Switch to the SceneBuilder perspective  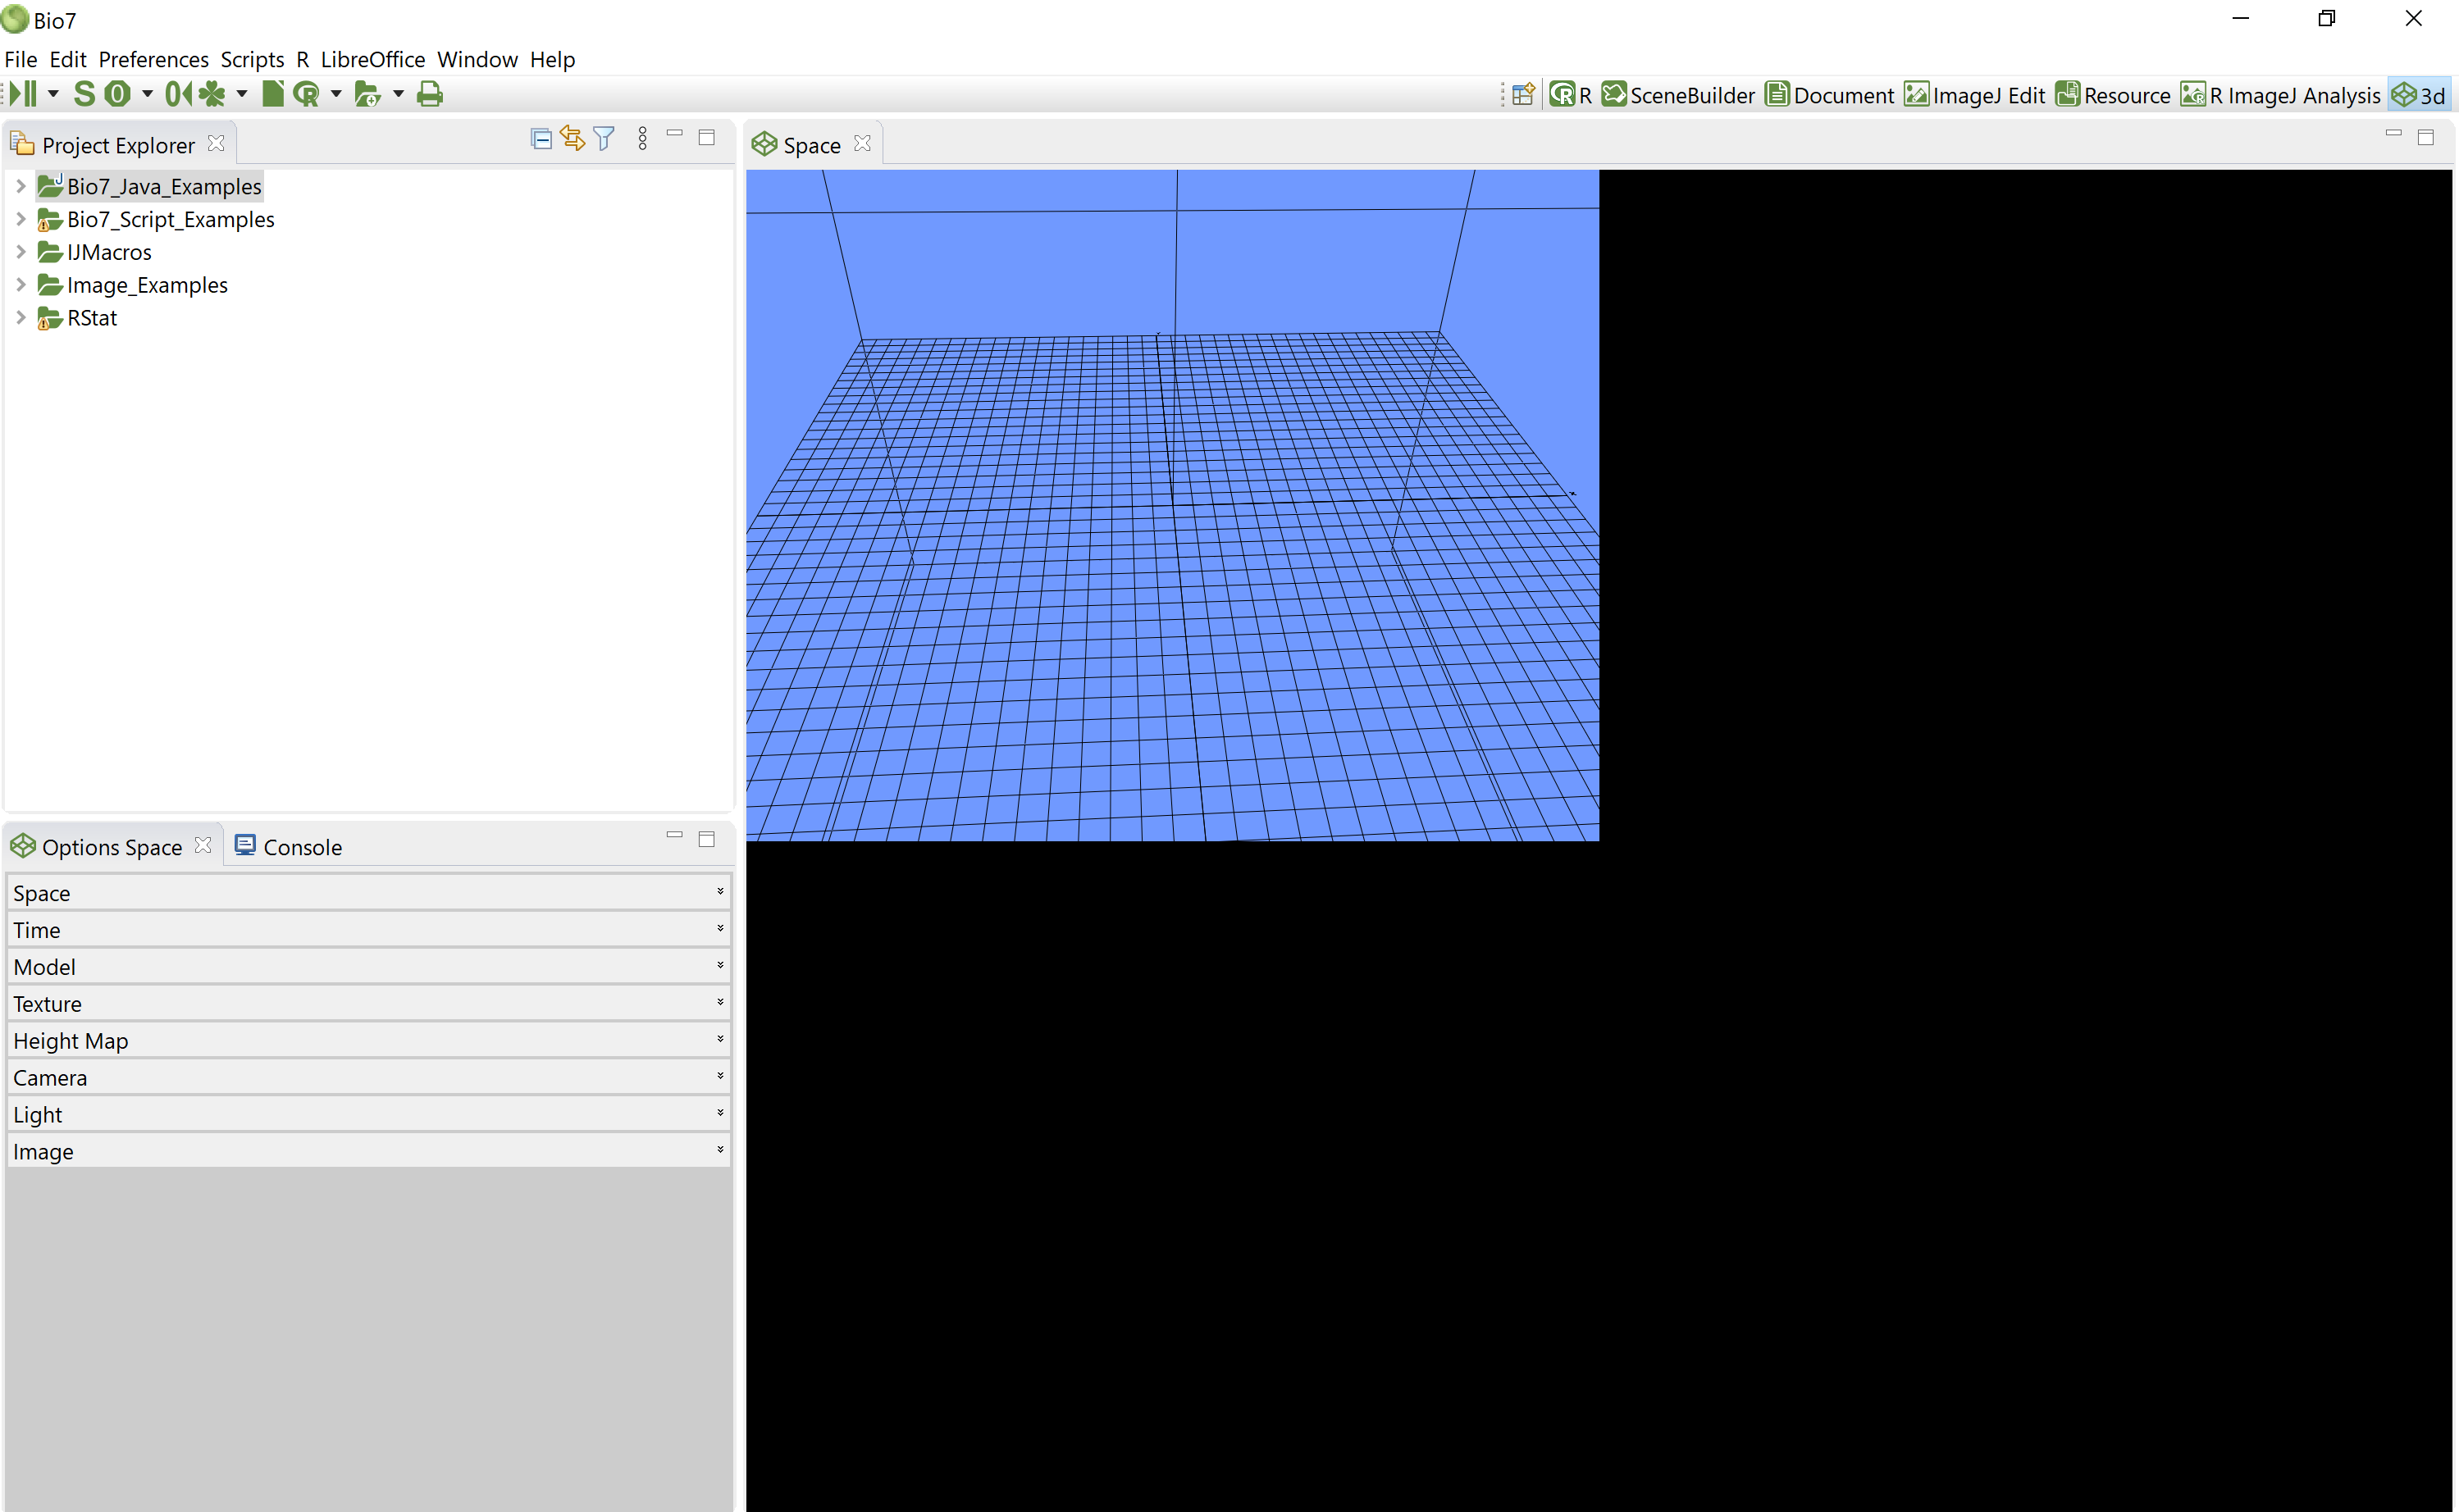pos(1678,95)
